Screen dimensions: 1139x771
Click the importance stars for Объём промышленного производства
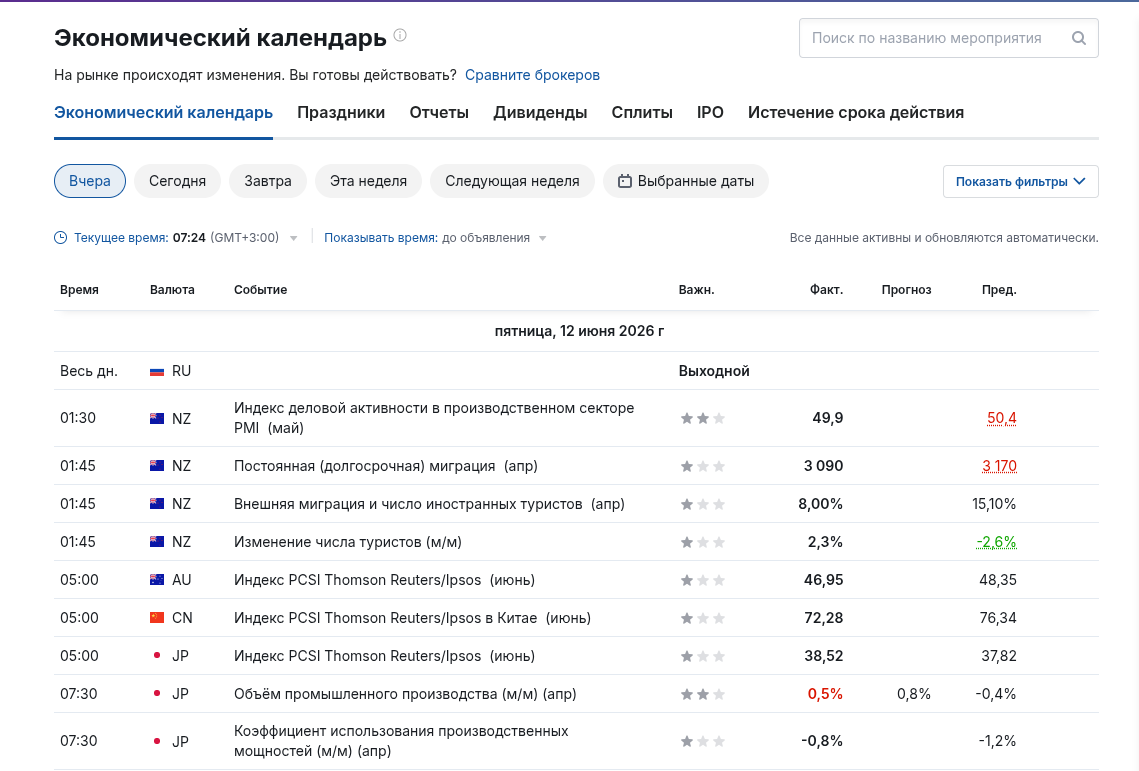[702, 694]
